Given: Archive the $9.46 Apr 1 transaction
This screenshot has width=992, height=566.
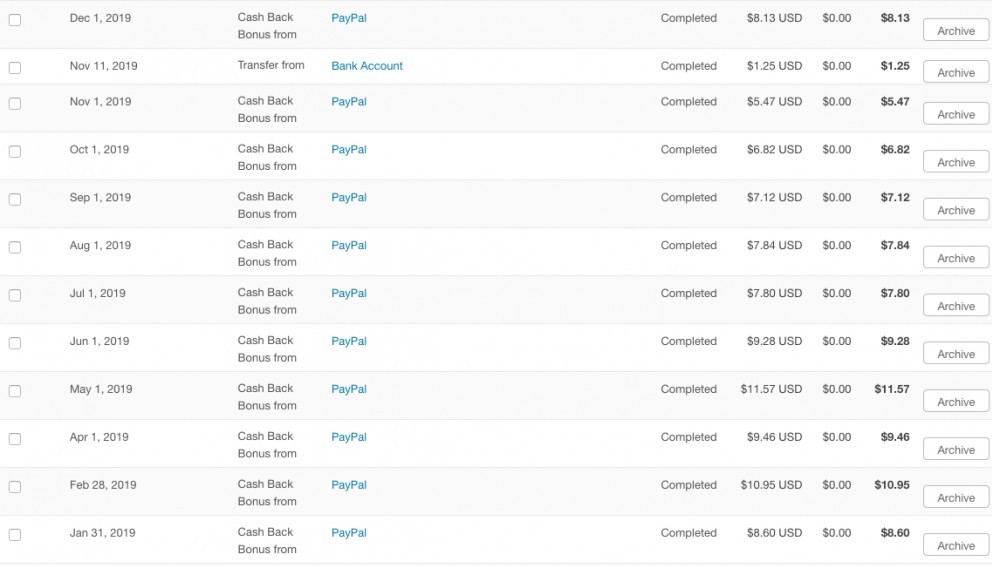Looking at the screenshot, I should (956, 450).
